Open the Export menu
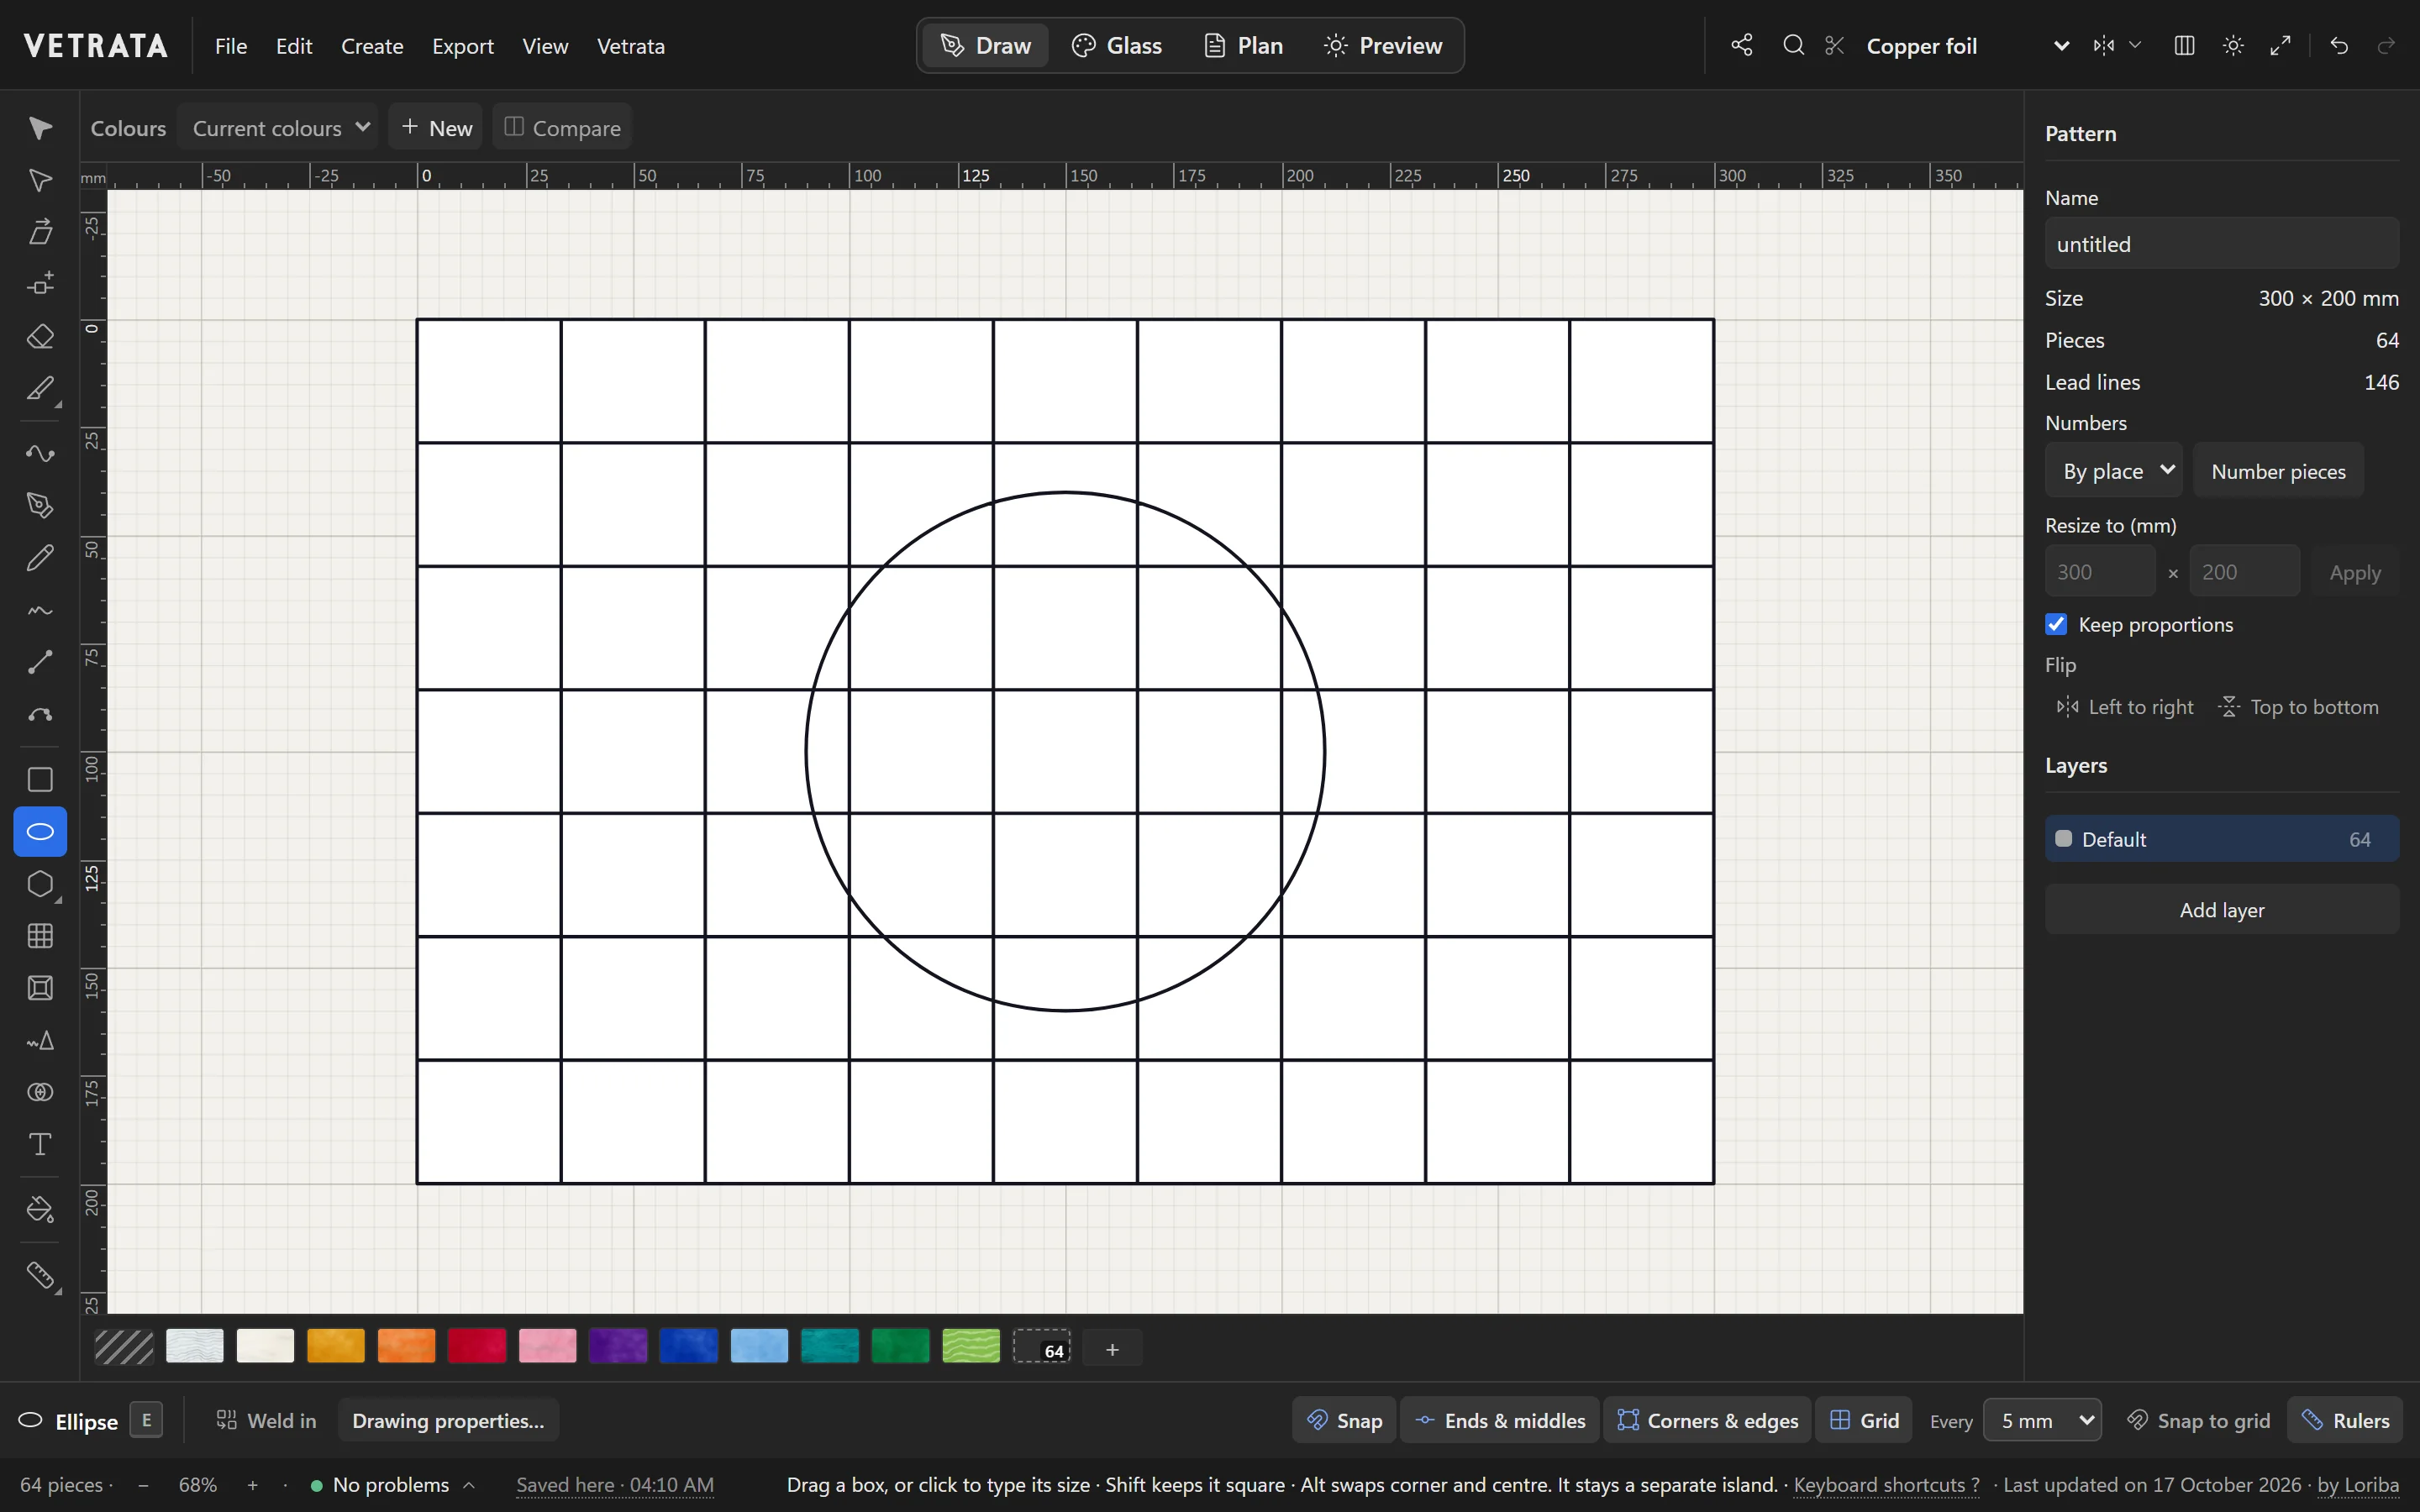 pos(463,45)
